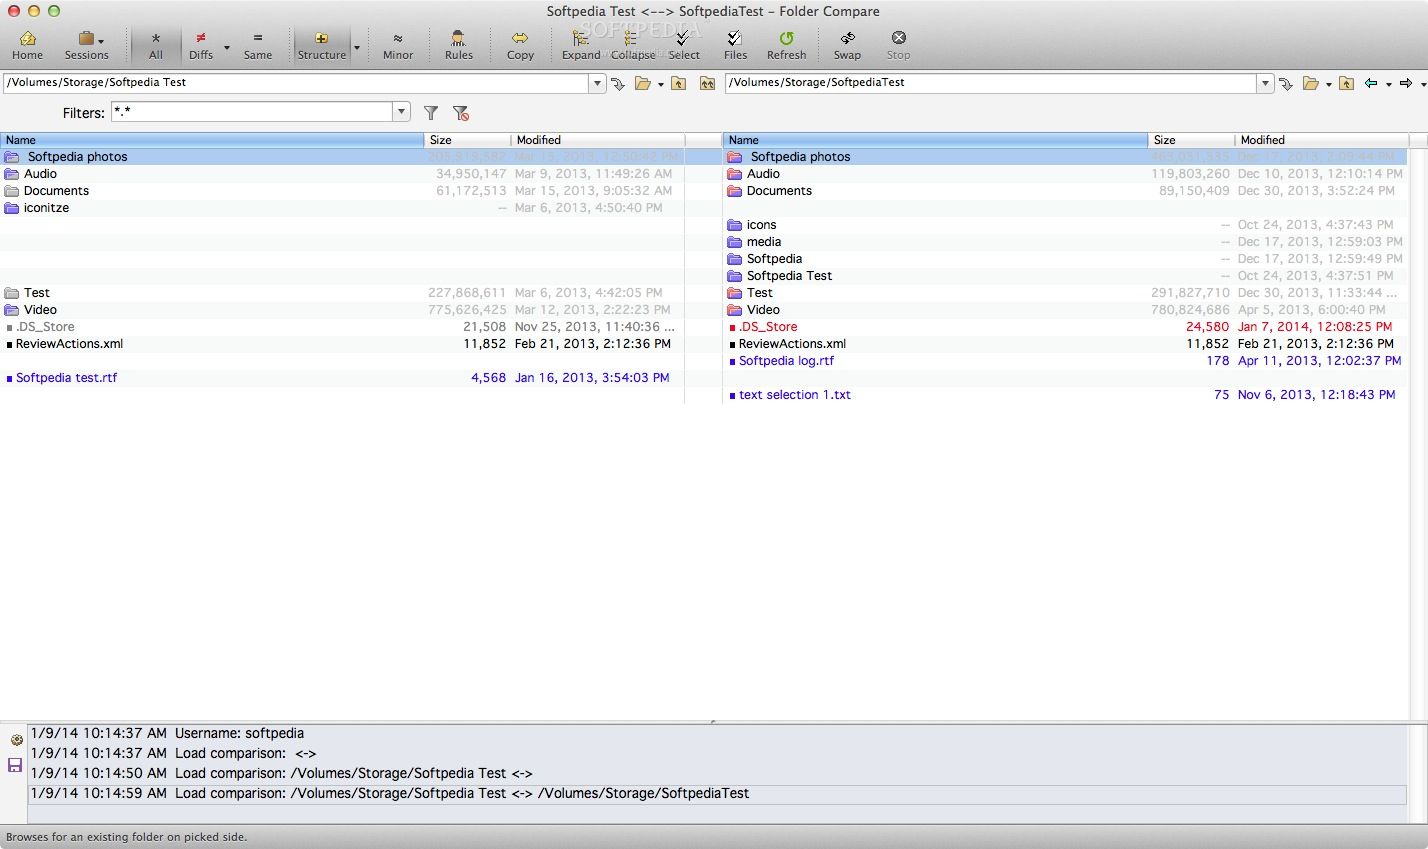Select the icons folder in right pane
Image resolution: width=1428 pixels, height=849 pixels.
tap(1065, 225)
